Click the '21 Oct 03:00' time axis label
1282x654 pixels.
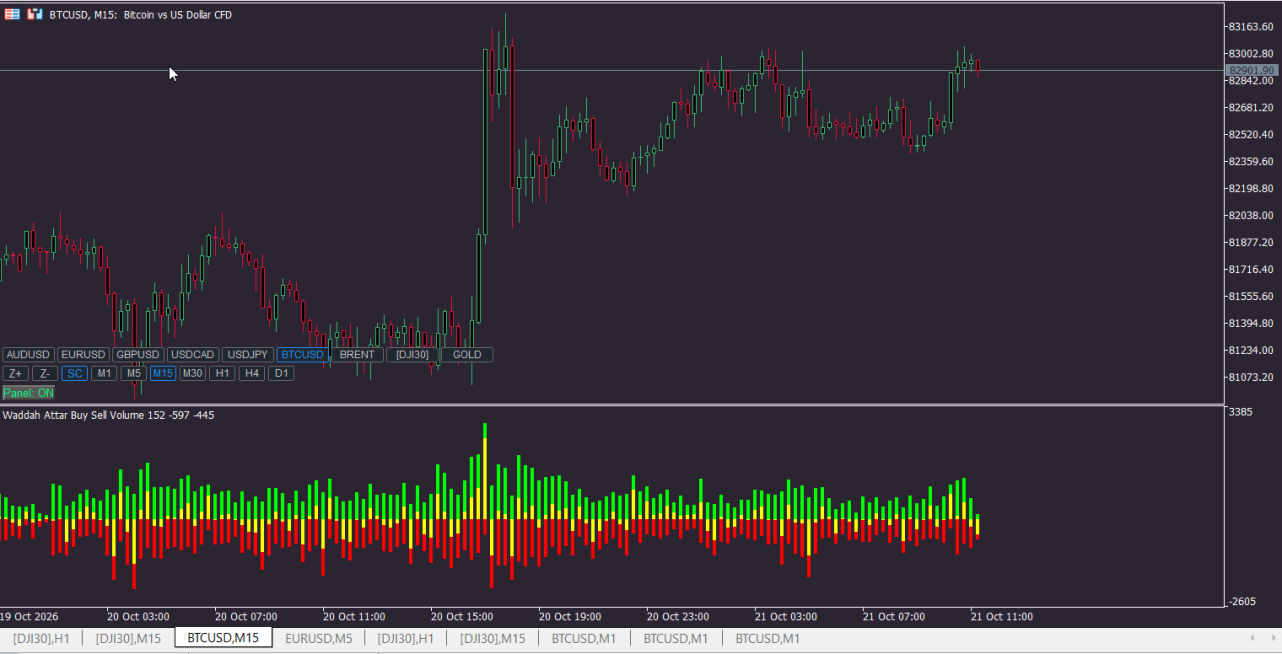point(786,617)
